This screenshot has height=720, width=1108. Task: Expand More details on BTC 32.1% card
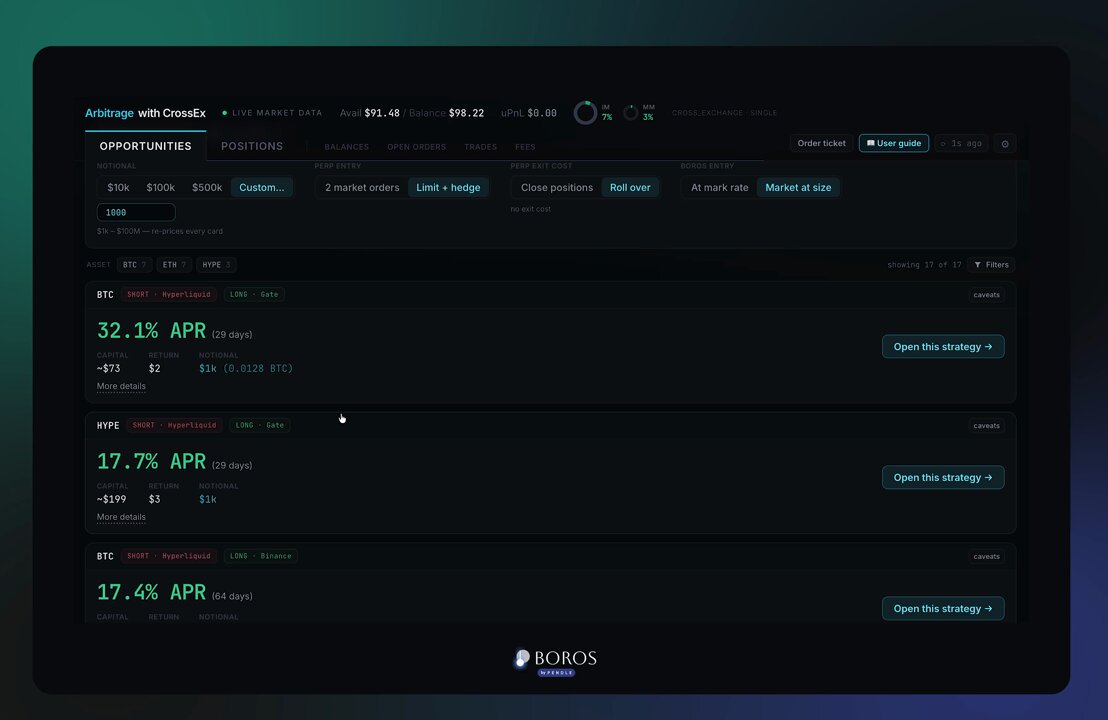[121, 386]
